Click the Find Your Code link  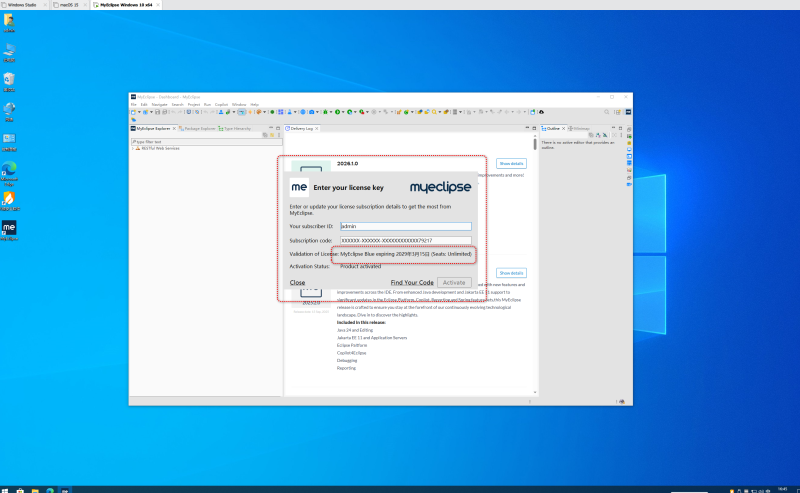pyautogui.click(x=411, y=283)
